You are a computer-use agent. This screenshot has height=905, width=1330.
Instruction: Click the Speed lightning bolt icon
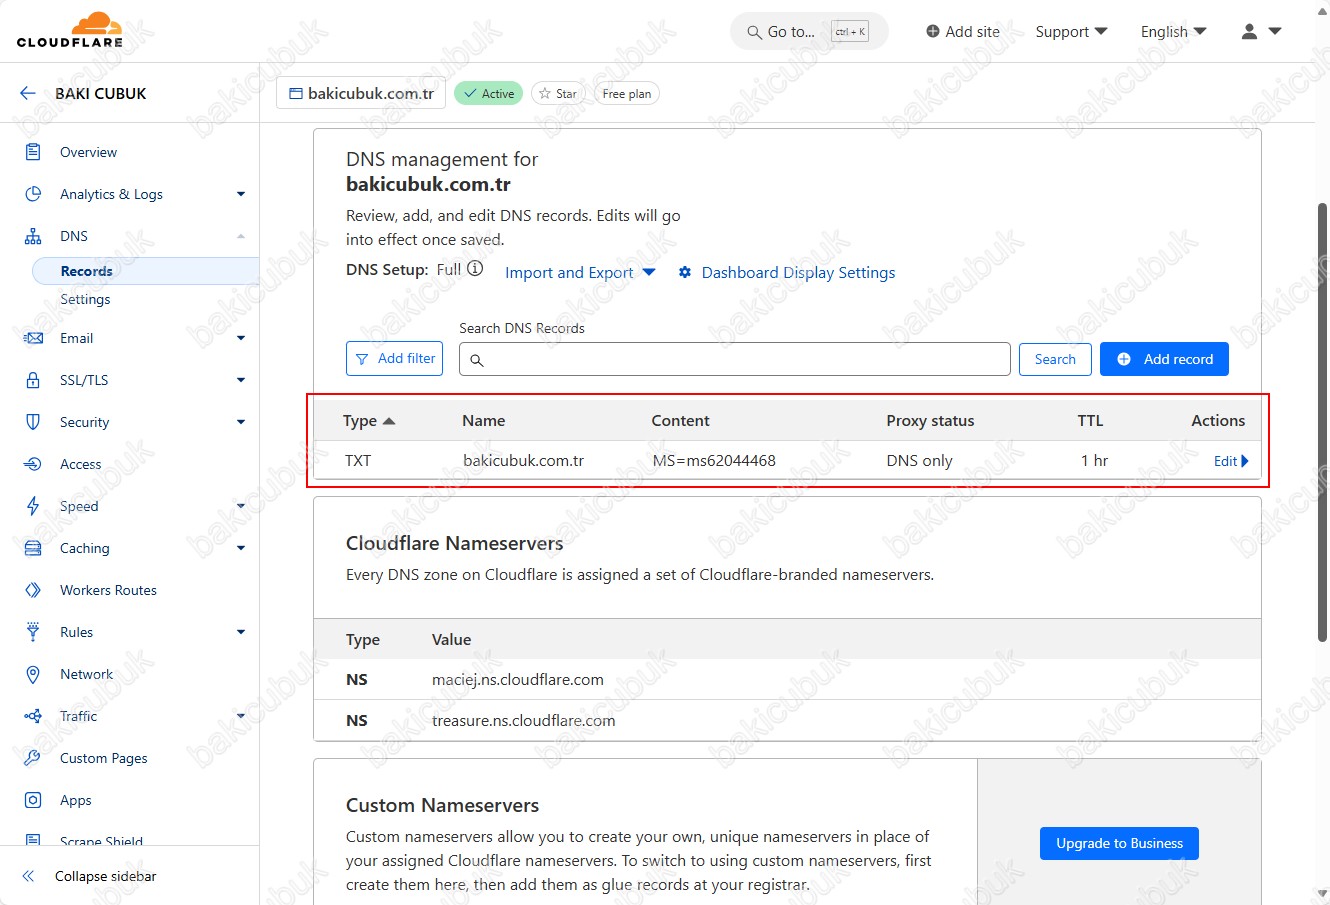[x=33, y=506]
